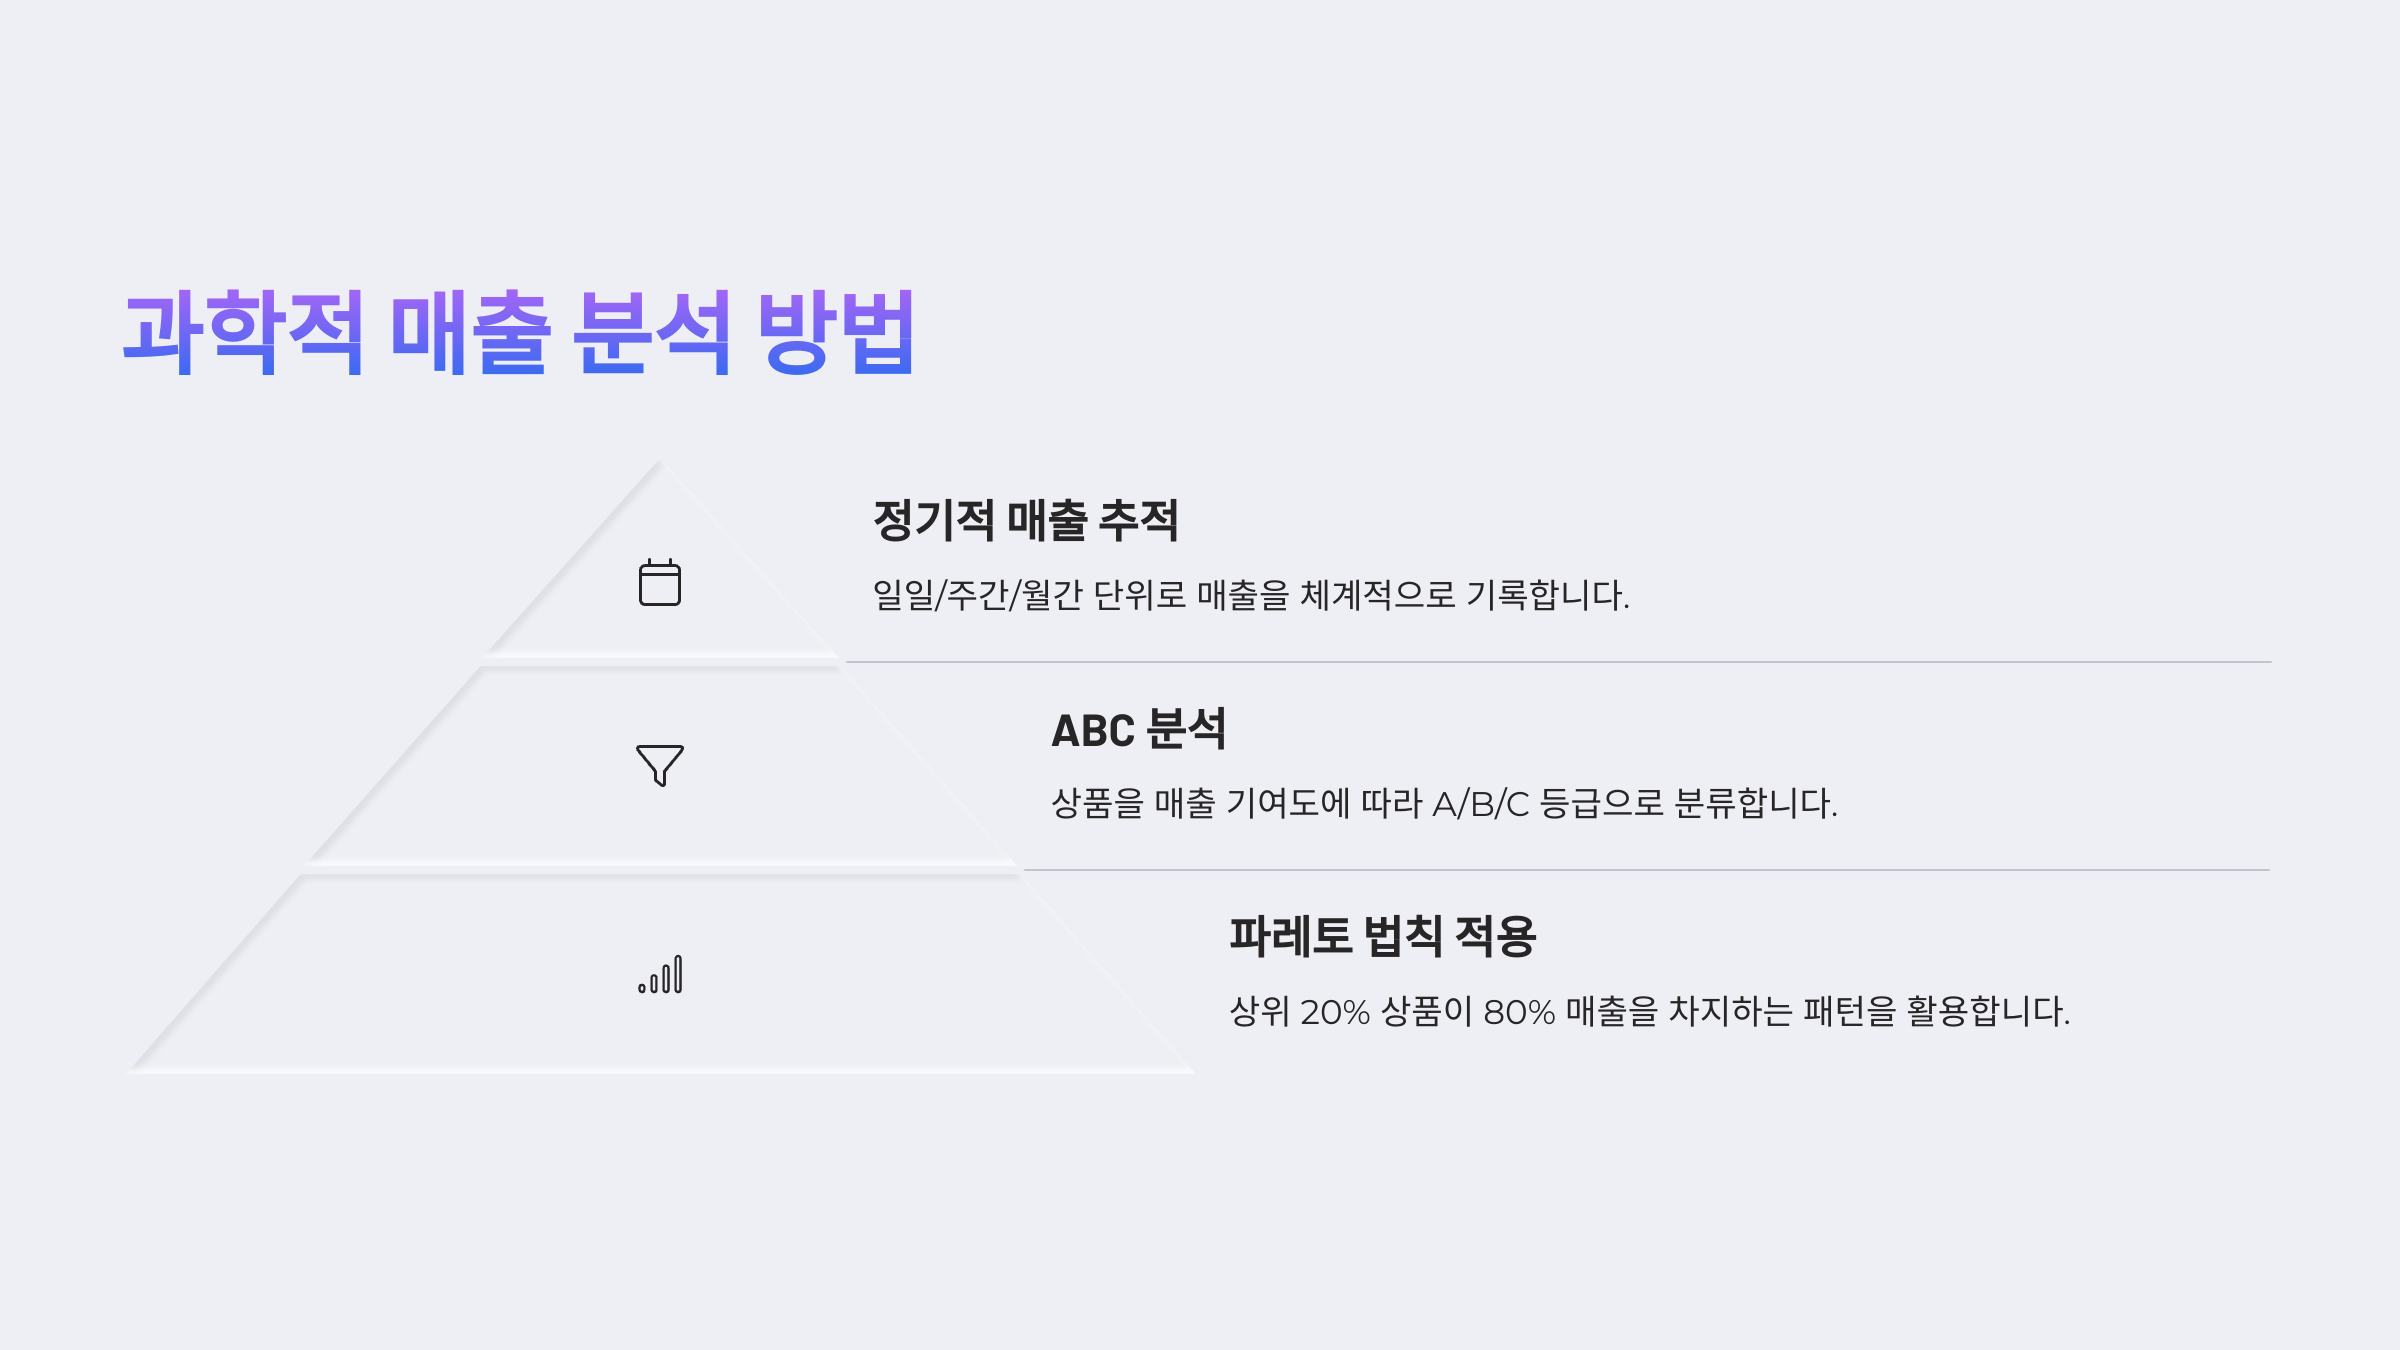Select the heading 정기적 매출 추적
The image size is (2400, 1350).
pos(1026,520)
